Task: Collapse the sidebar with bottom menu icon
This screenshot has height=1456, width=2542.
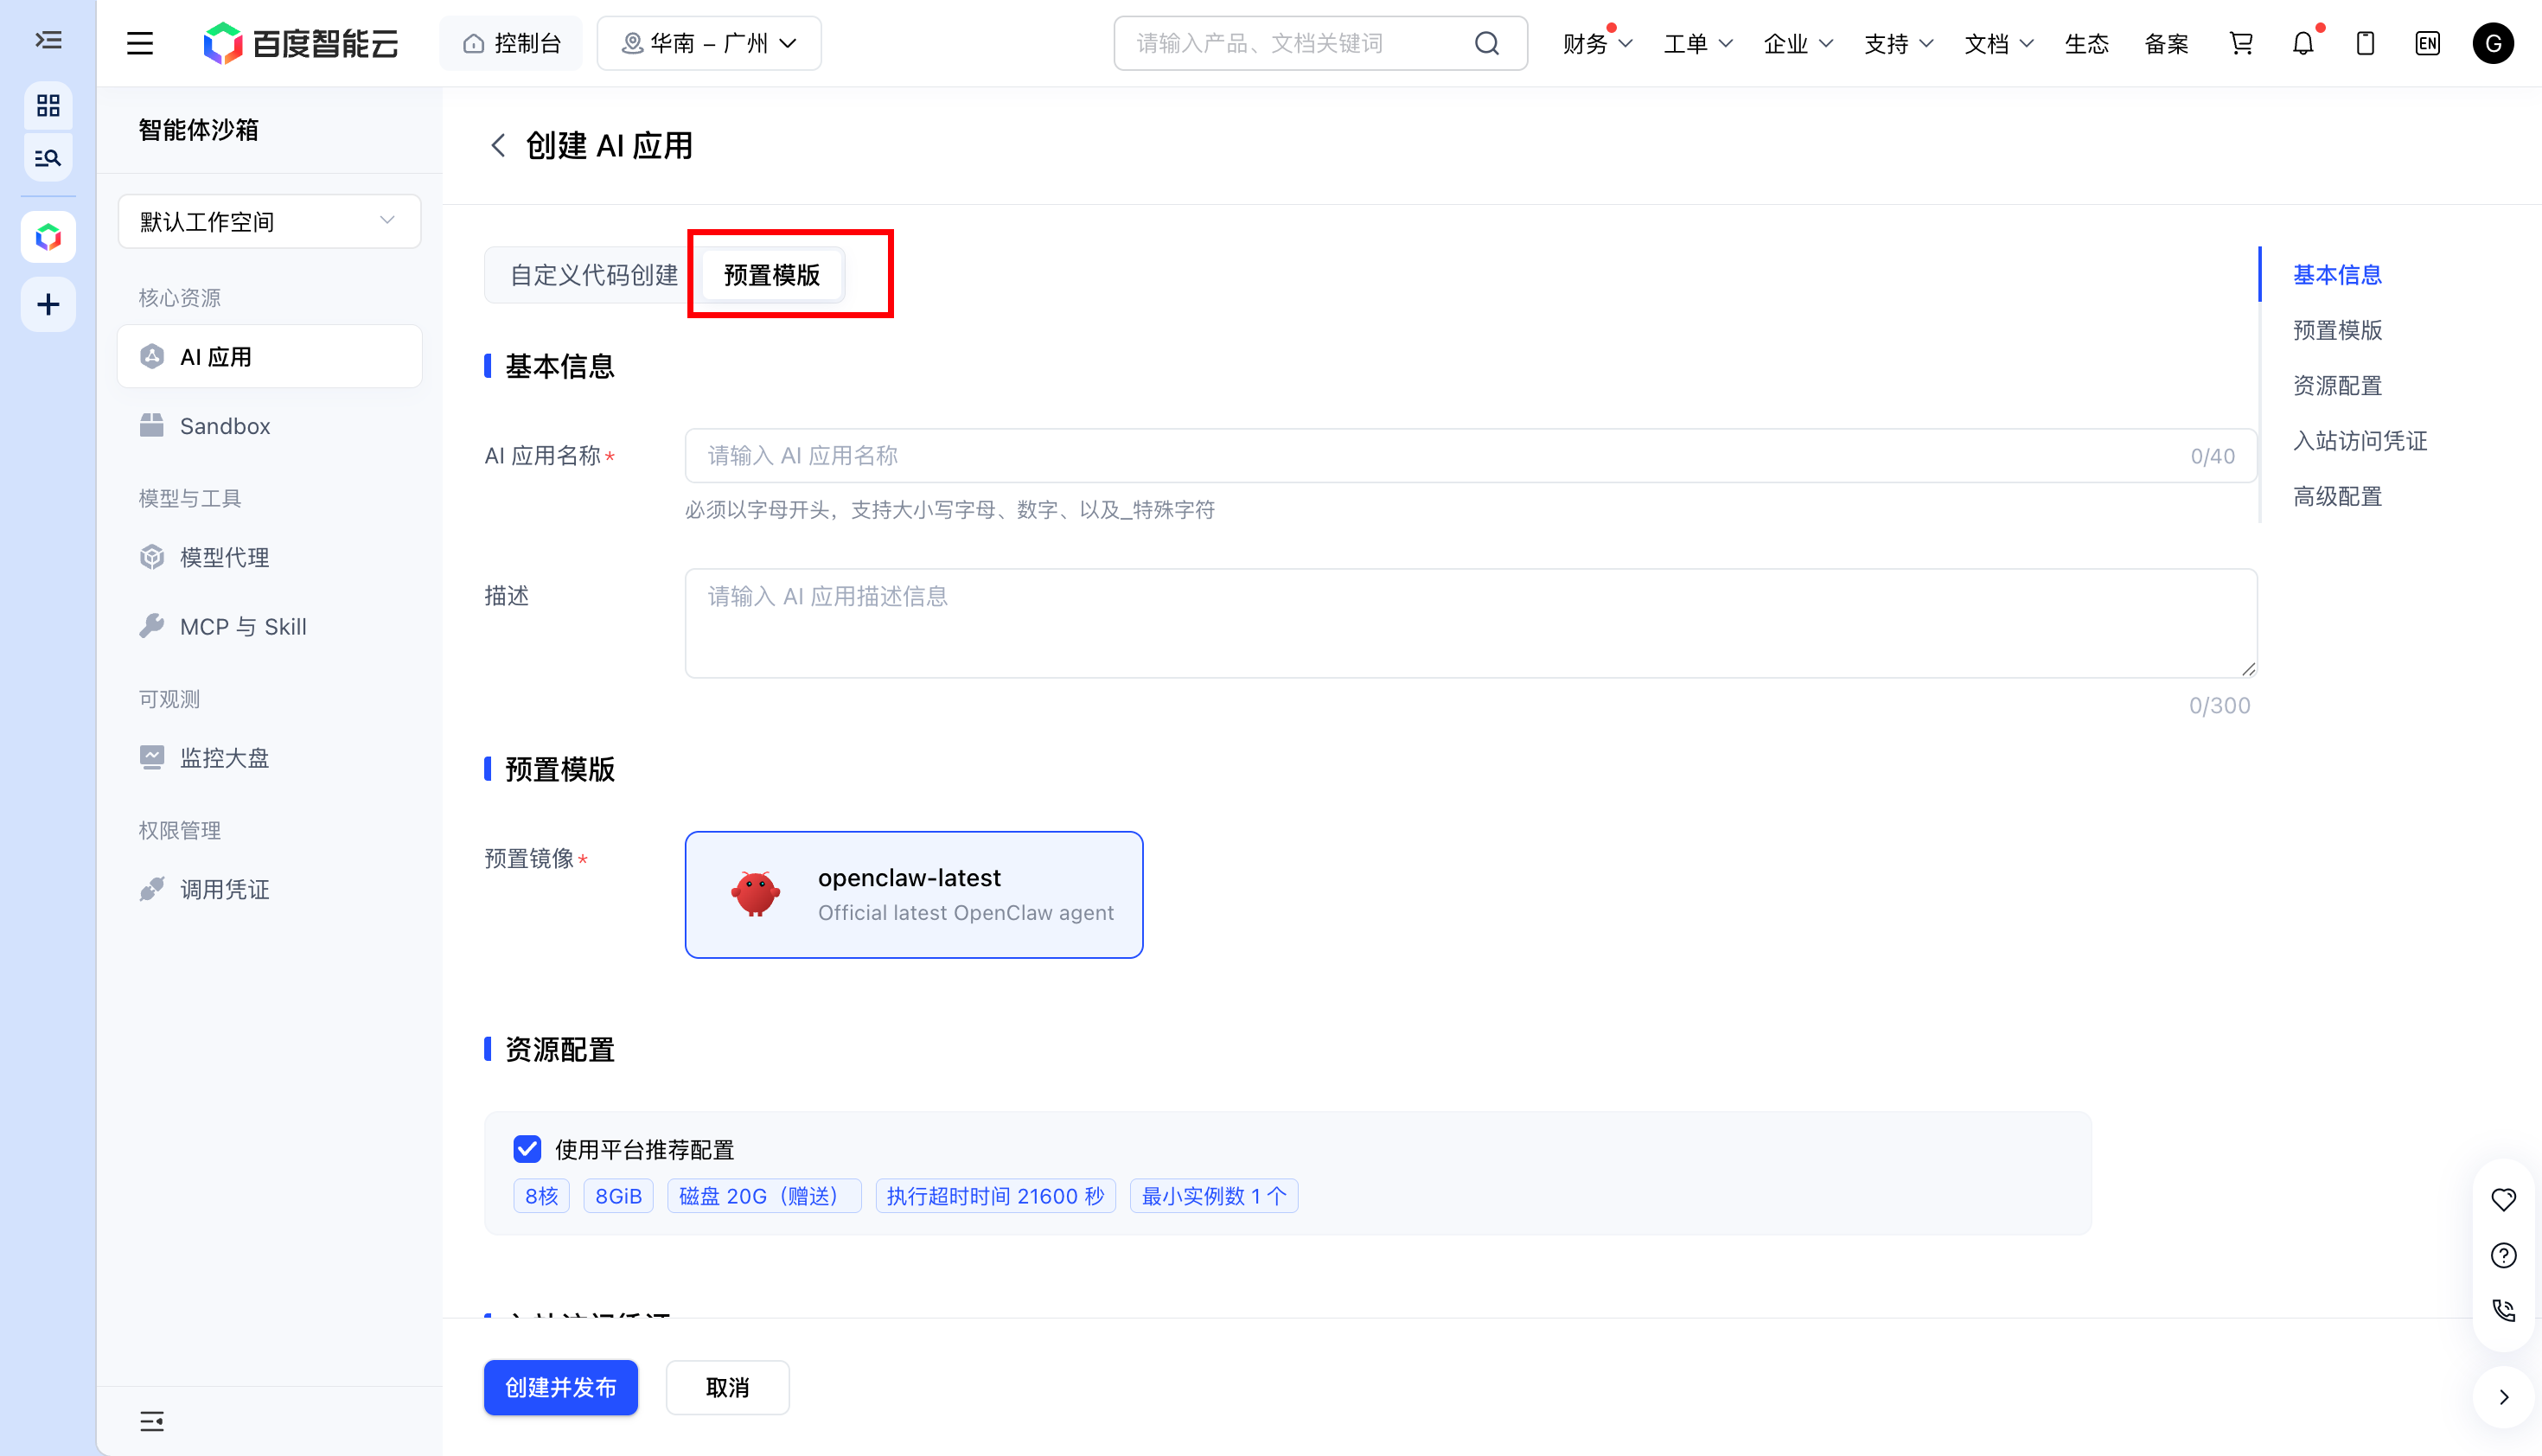Action: coord(152,1421)
